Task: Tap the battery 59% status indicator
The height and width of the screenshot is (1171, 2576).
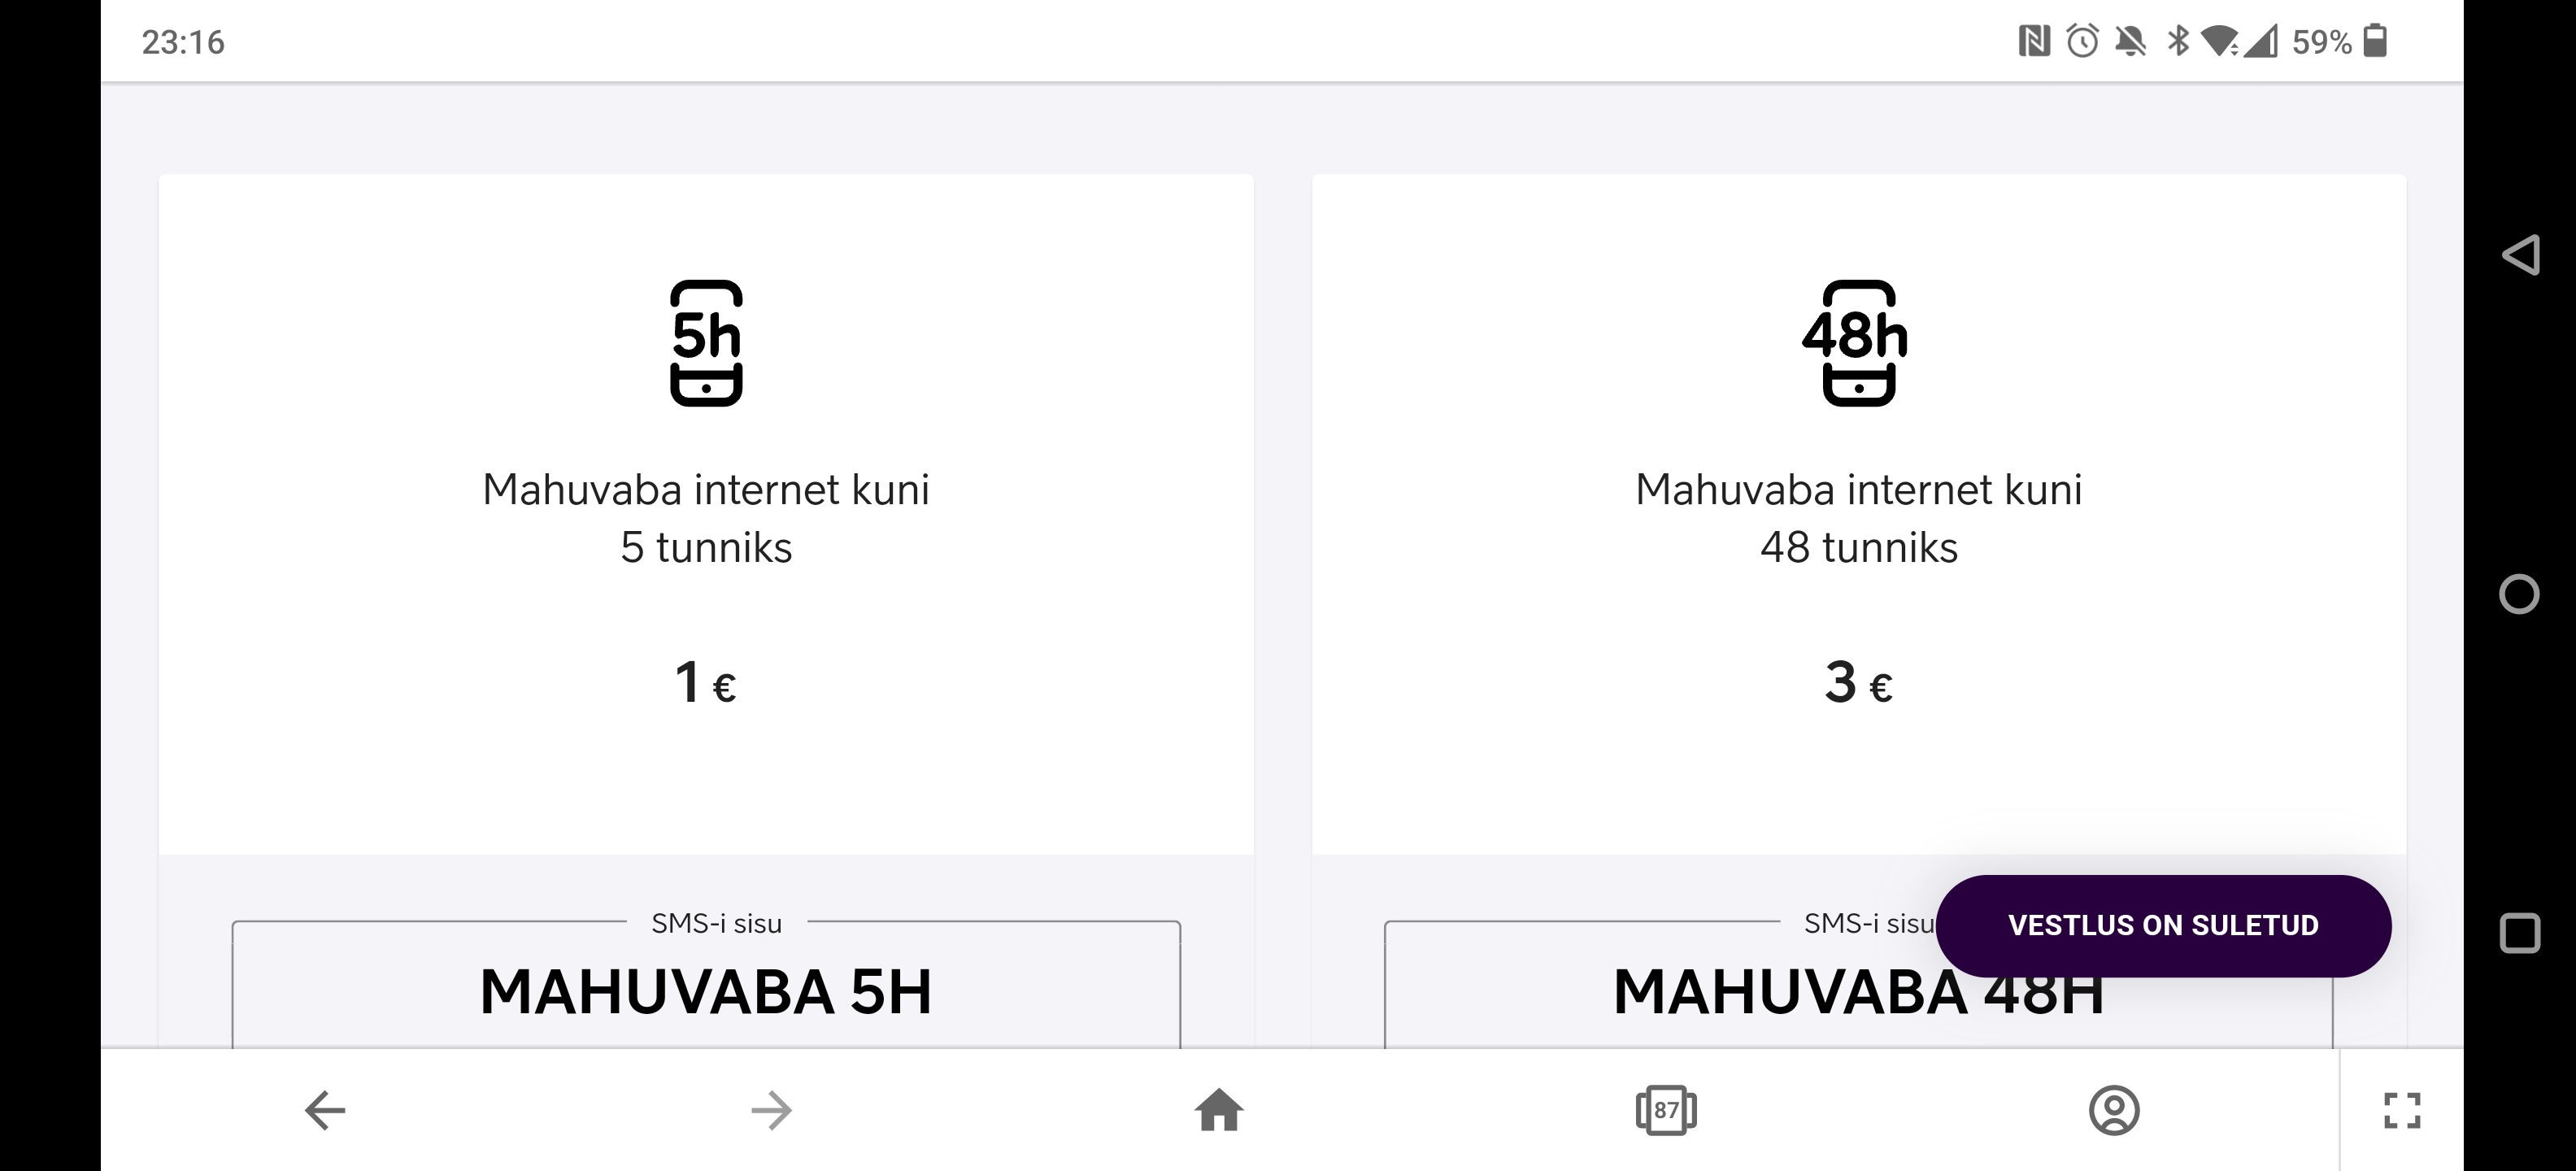Action: tap(2339, 42)
